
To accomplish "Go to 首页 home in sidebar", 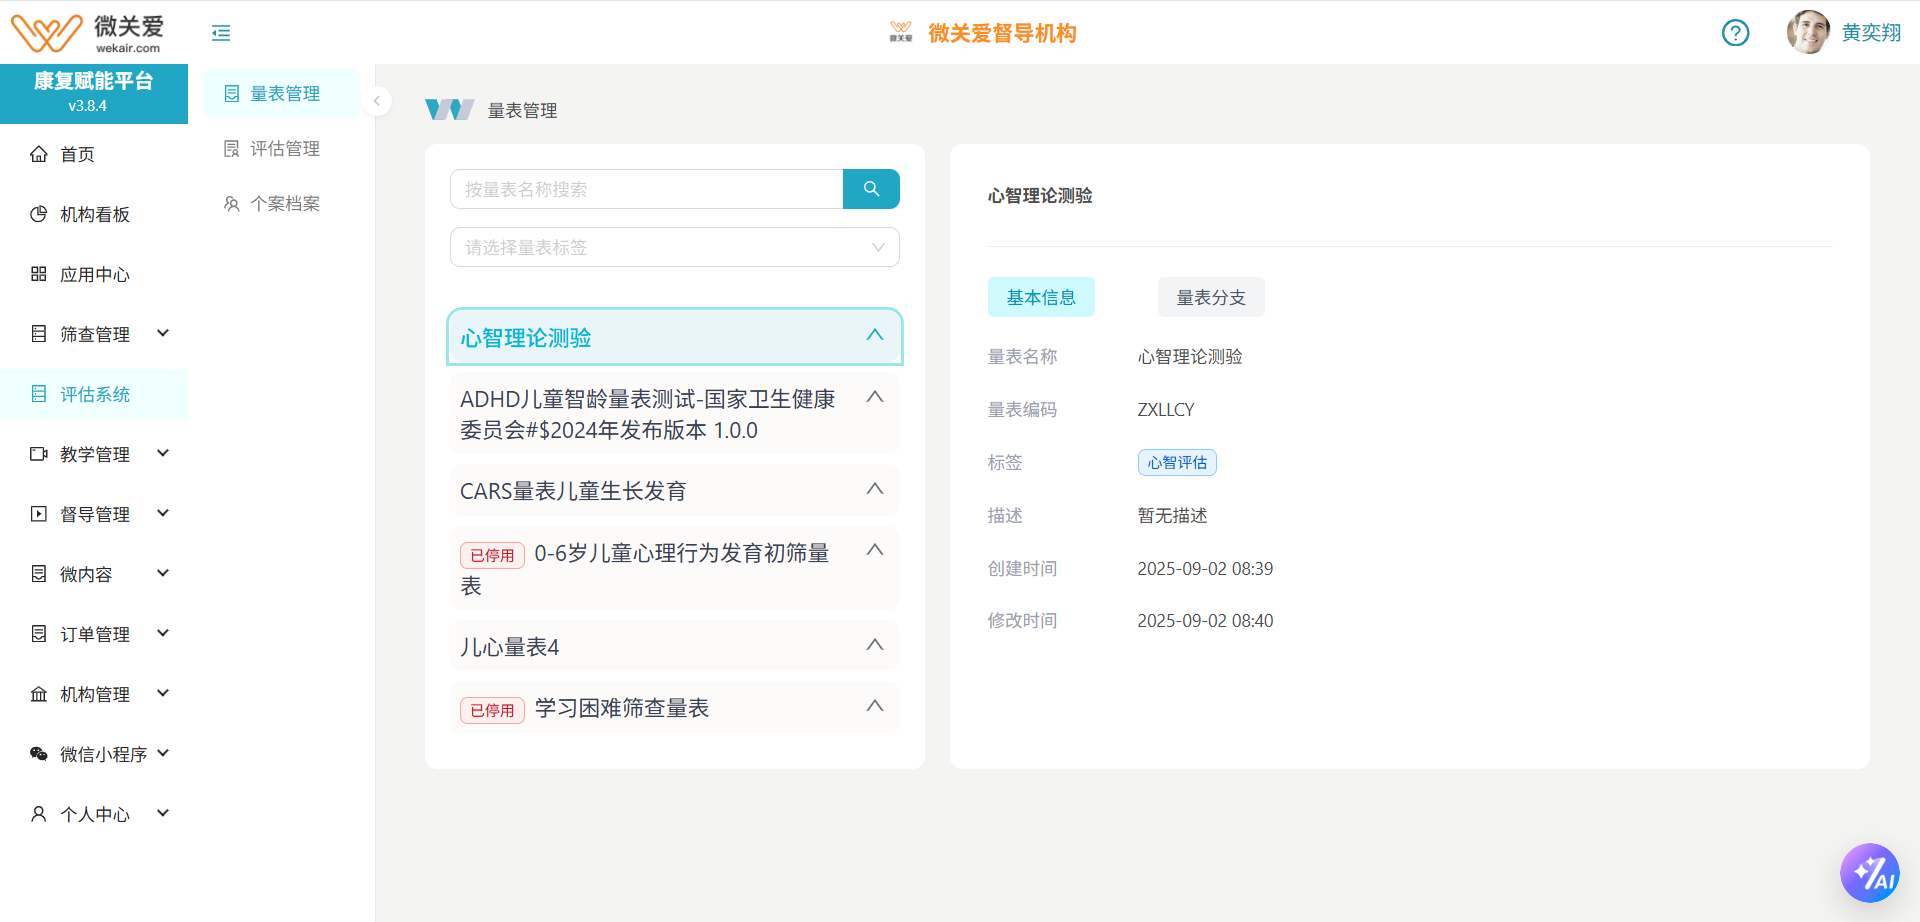I will (x=77, y=154).
